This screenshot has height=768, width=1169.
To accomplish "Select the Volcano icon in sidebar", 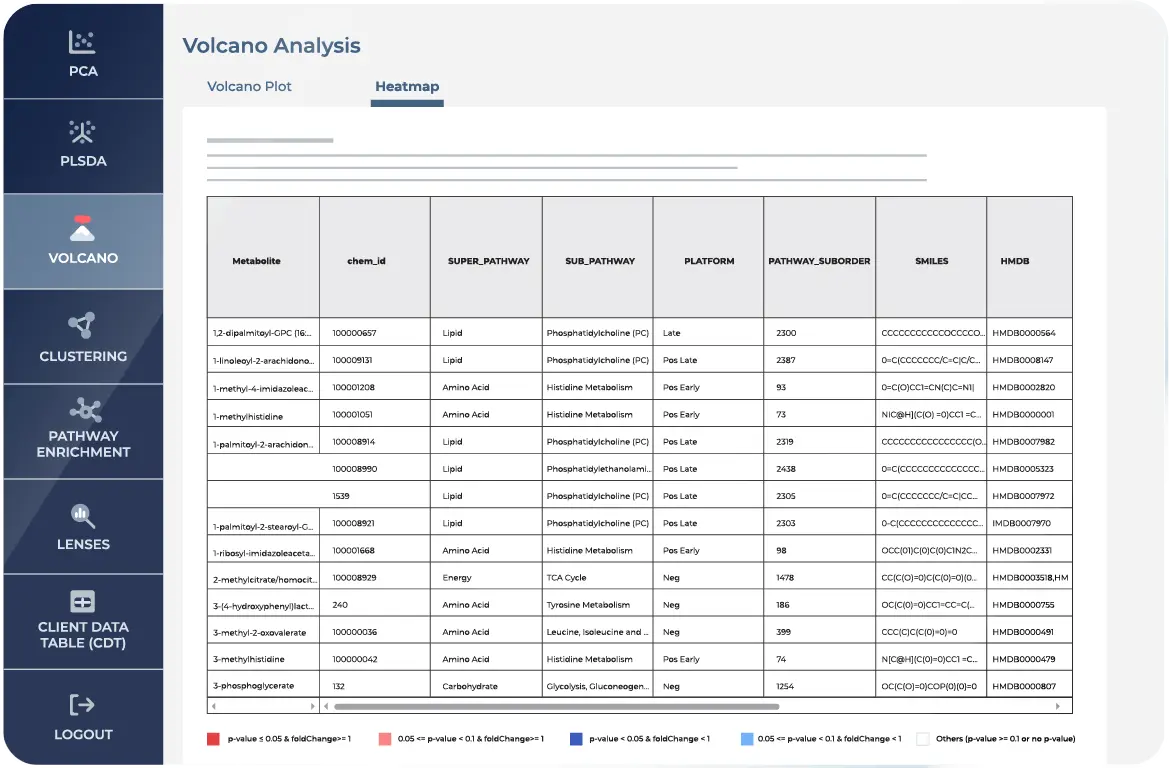I will pos(82,228).
